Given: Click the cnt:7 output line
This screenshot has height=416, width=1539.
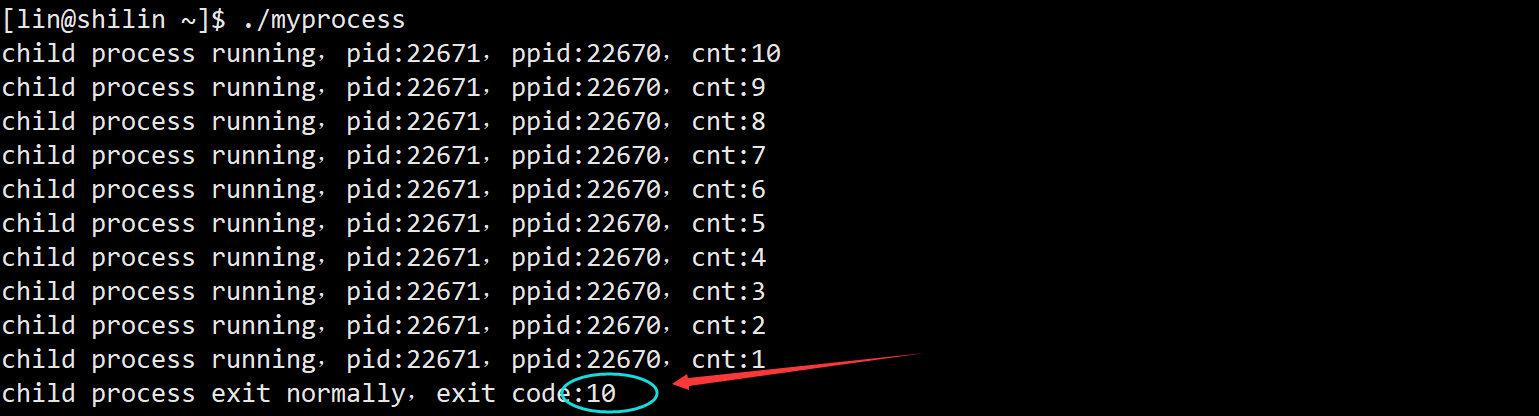Looking at the screenshot, I should click(384, 156).
